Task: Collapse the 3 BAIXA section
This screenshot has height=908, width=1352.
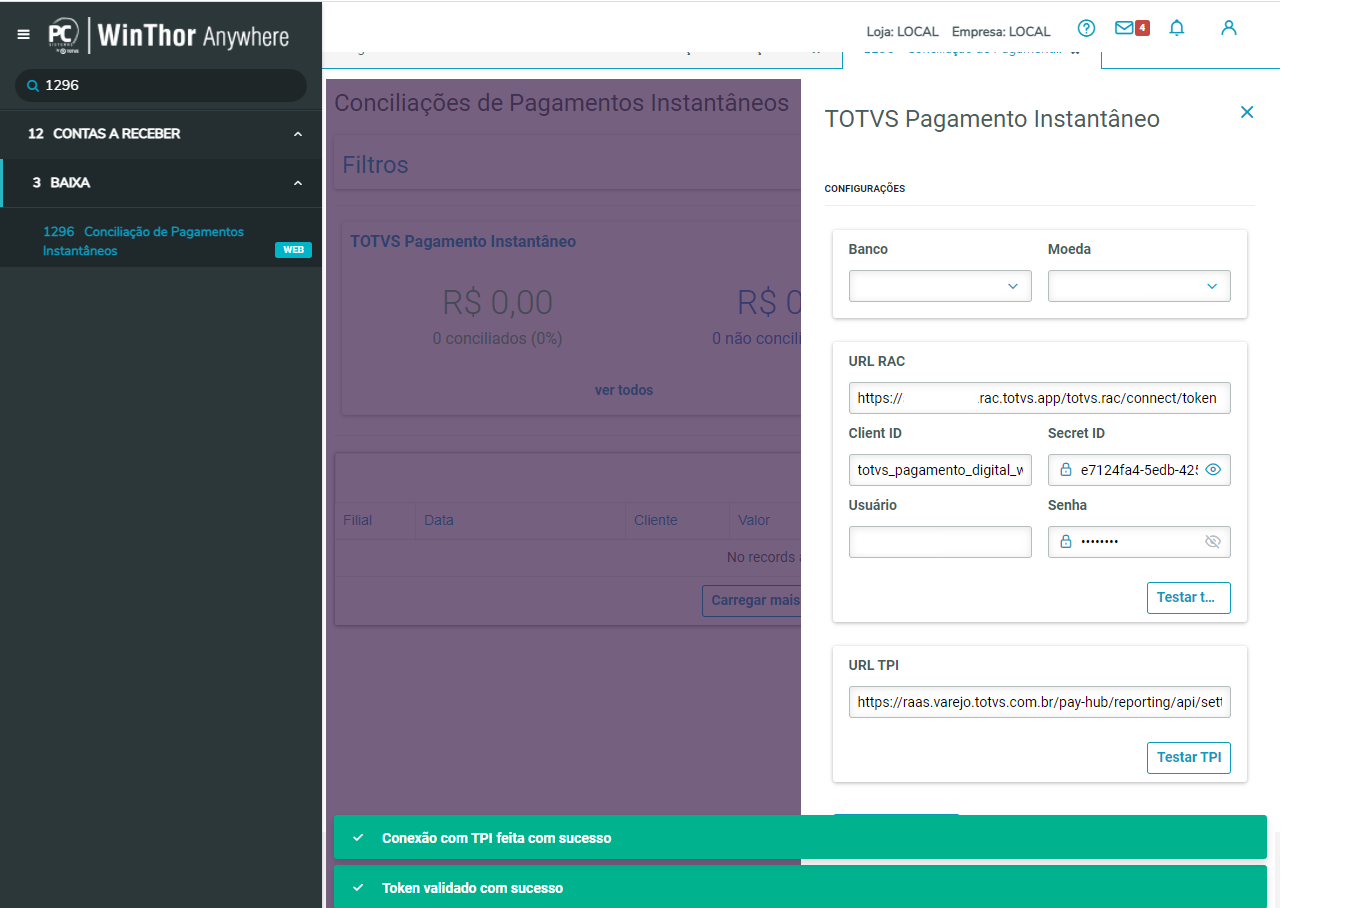Action: point(161,183)
